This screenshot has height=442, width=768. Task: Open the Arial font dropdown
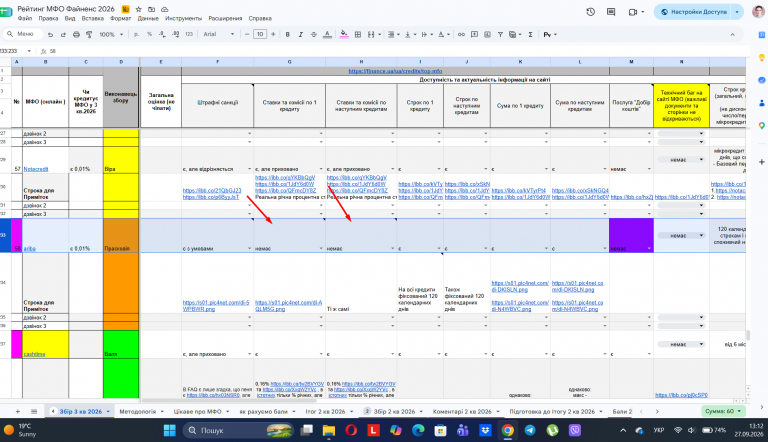click(219, 34)
